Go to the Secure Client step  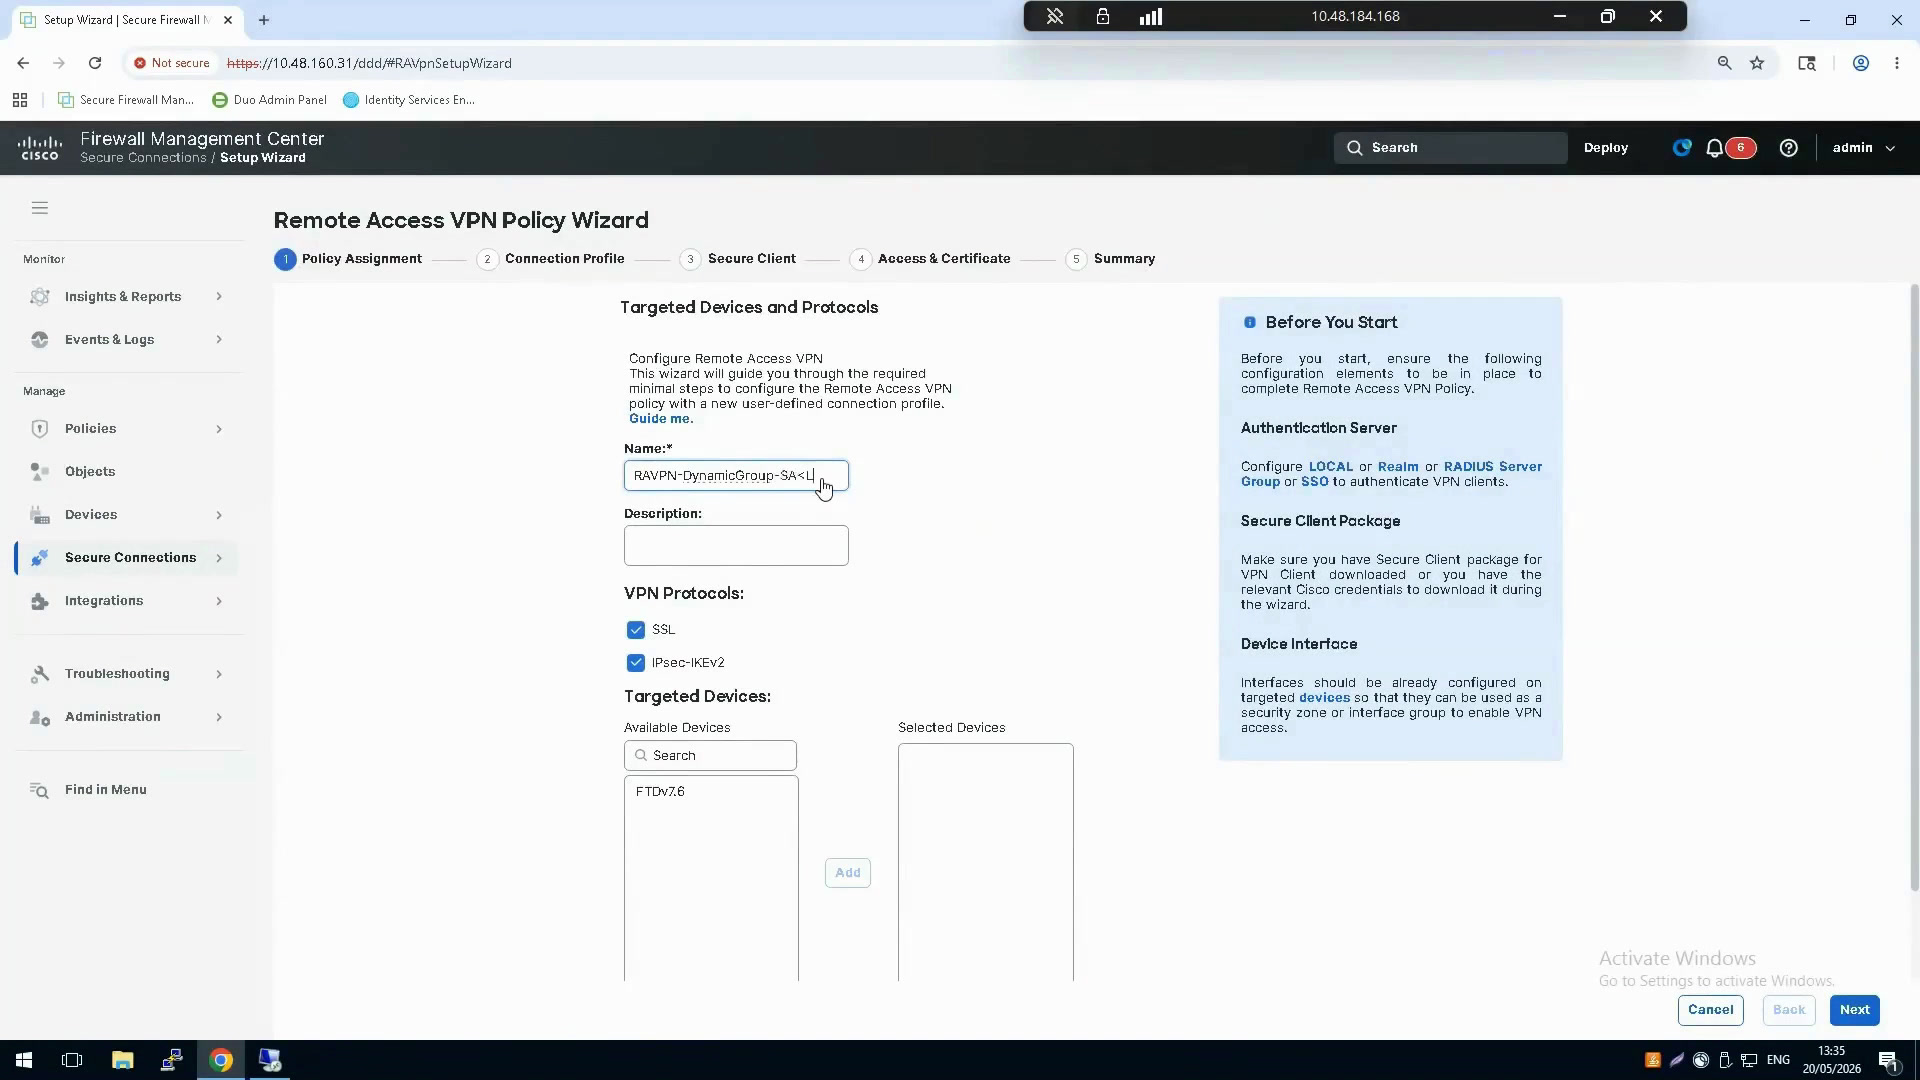[x=738, y=259]
